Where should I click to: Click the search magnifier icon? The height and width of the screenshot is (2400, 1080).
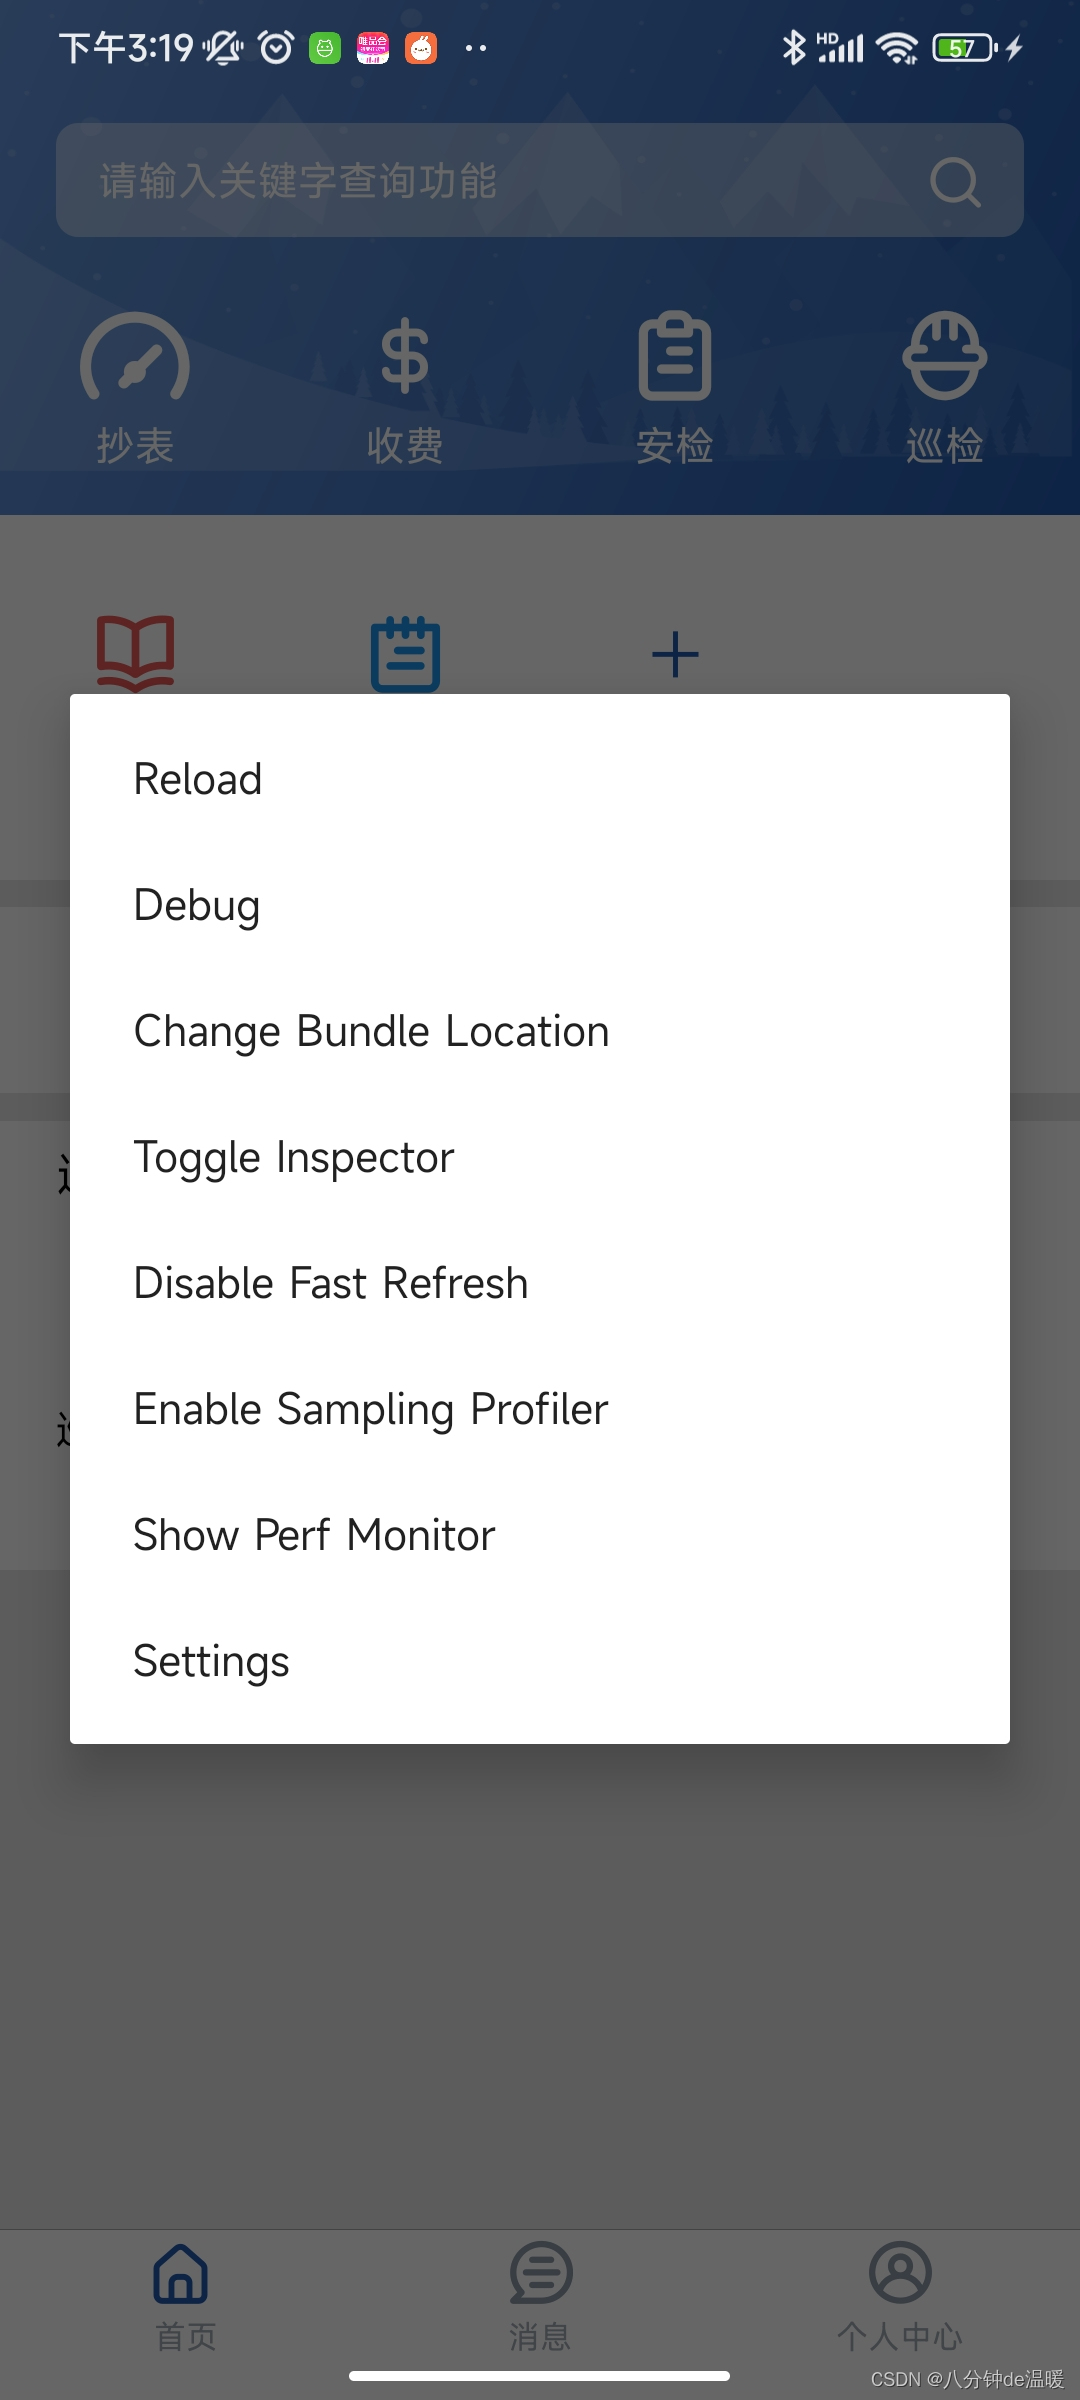click(955, 182)
